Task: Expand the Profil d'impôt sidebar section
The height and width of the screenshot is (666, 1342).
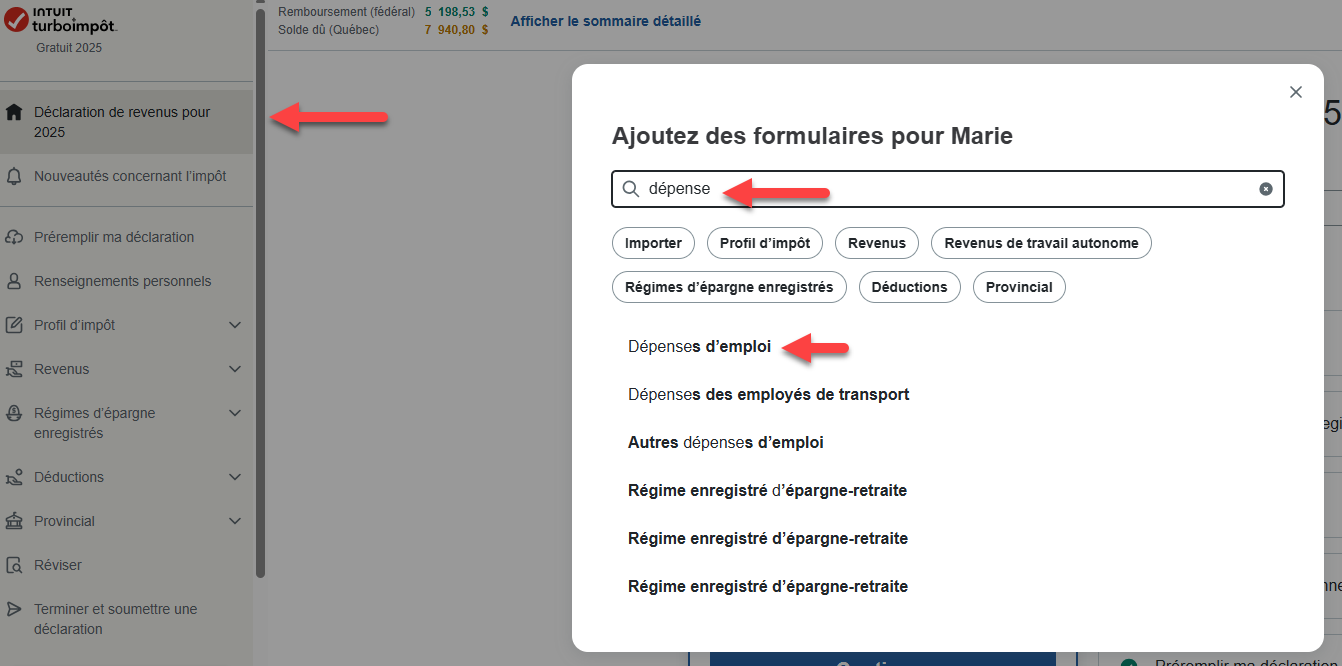Action: point(235,325)
